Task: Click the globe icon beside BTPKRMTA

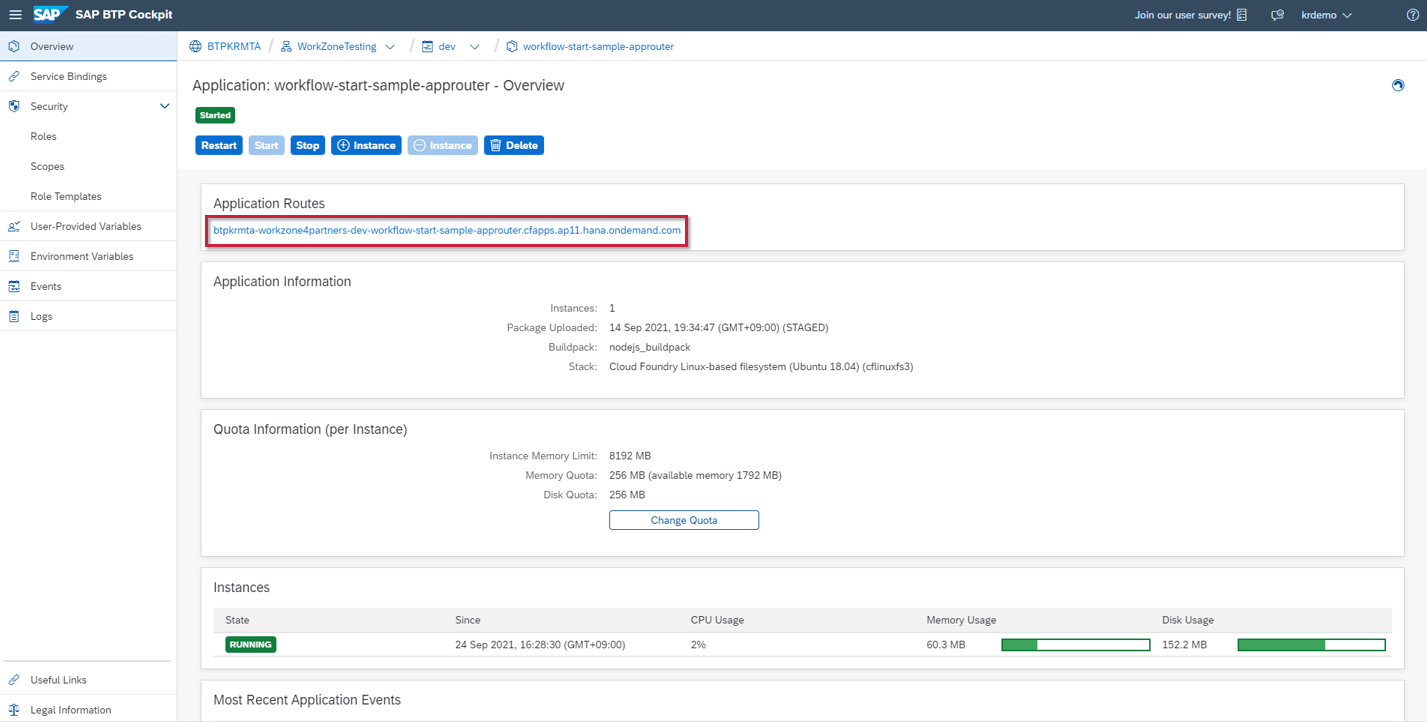Action: pos(196,46)
